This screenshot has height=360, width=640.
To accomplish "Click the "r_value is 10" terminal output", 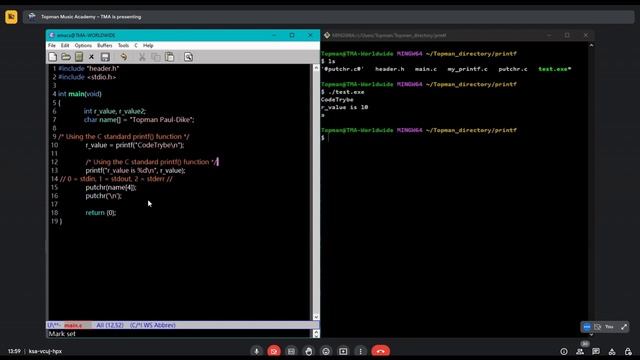I will 344,107.
